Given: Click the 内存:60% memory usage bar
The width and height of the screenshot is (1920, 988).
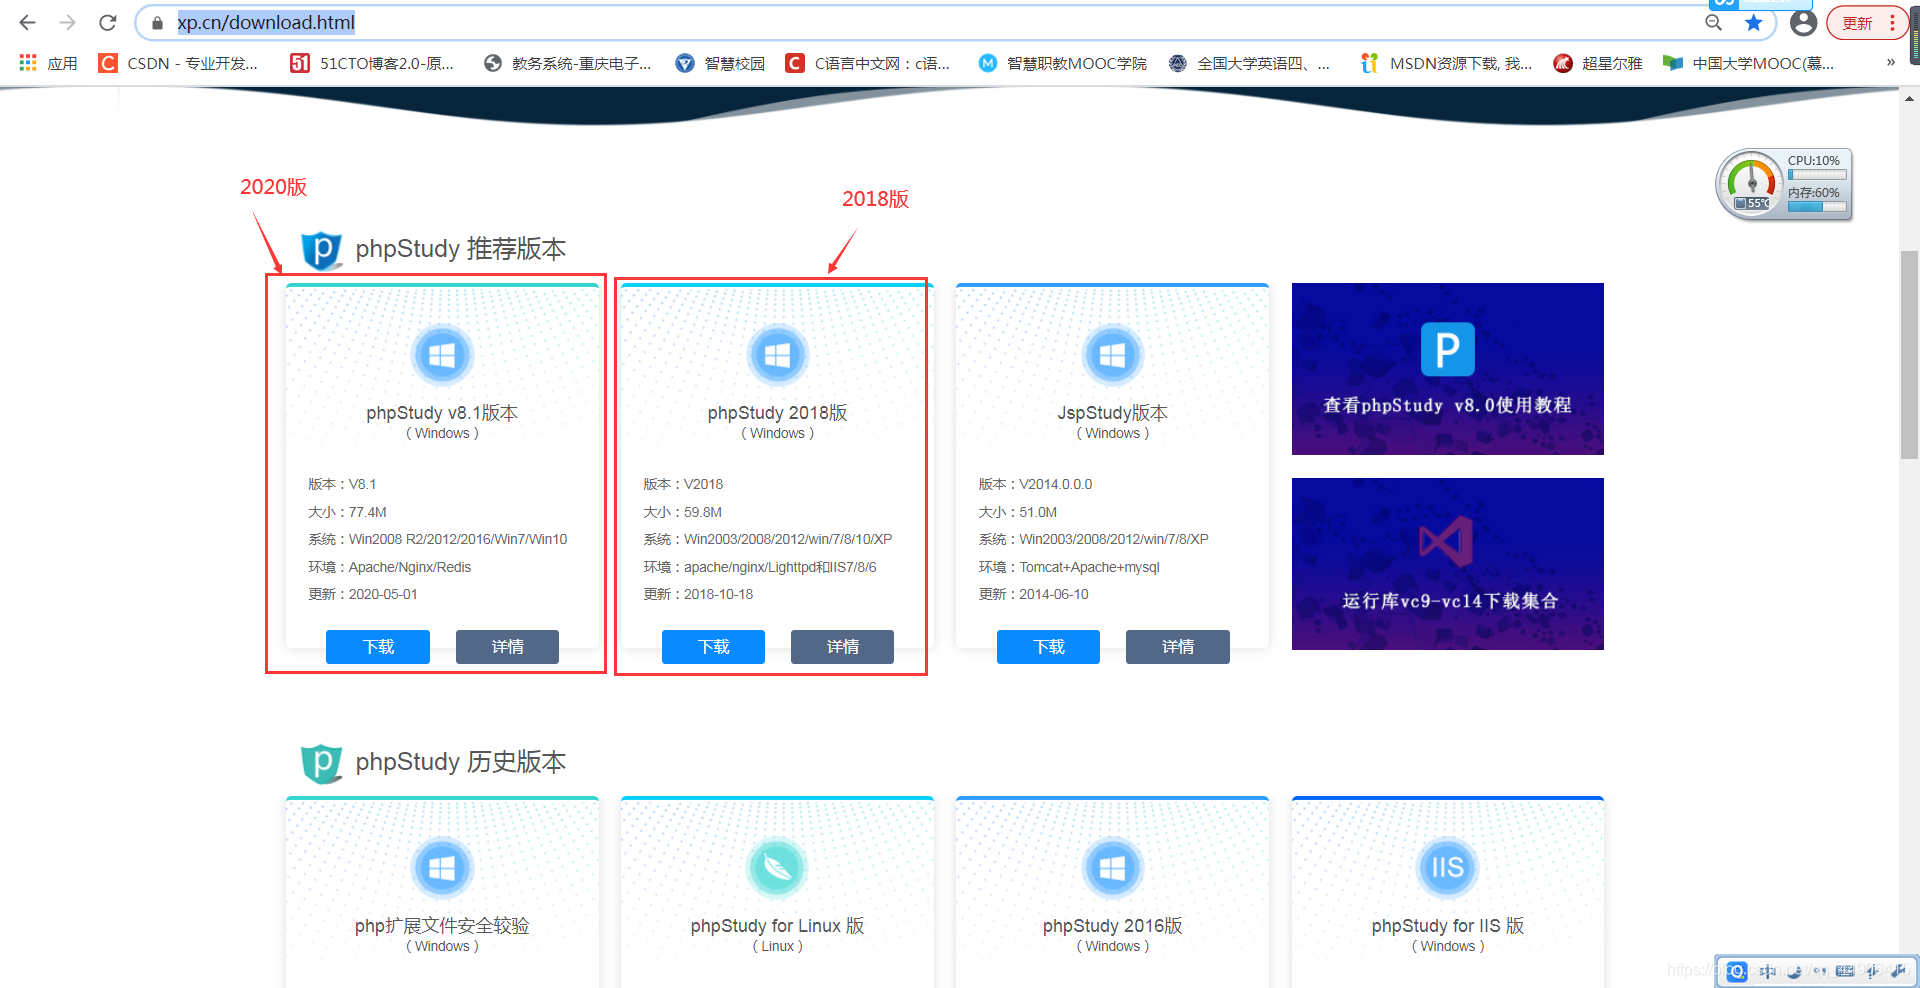Looking at the screenshot, I should 1817,207.
